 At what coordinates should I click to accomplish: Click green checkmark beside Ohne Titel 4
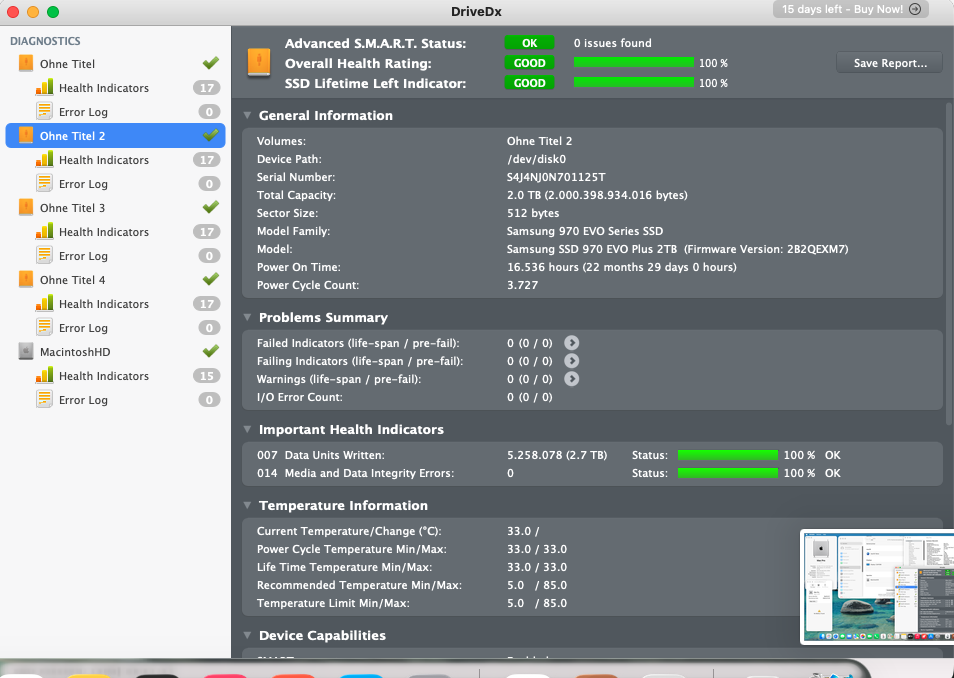pyautogui.click(x=210, y=280)
